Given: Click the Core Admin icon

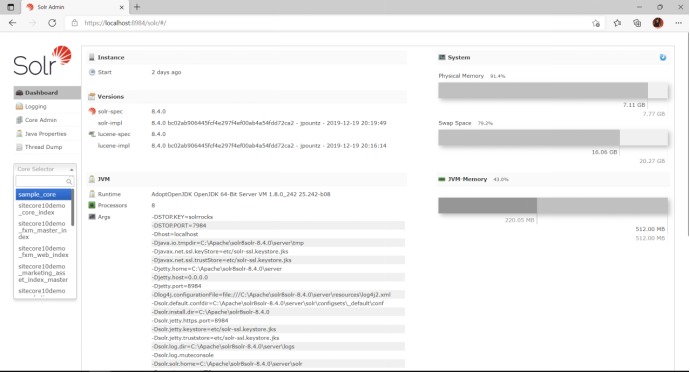Looking at the screenshot, I should (x=19, y=120).
